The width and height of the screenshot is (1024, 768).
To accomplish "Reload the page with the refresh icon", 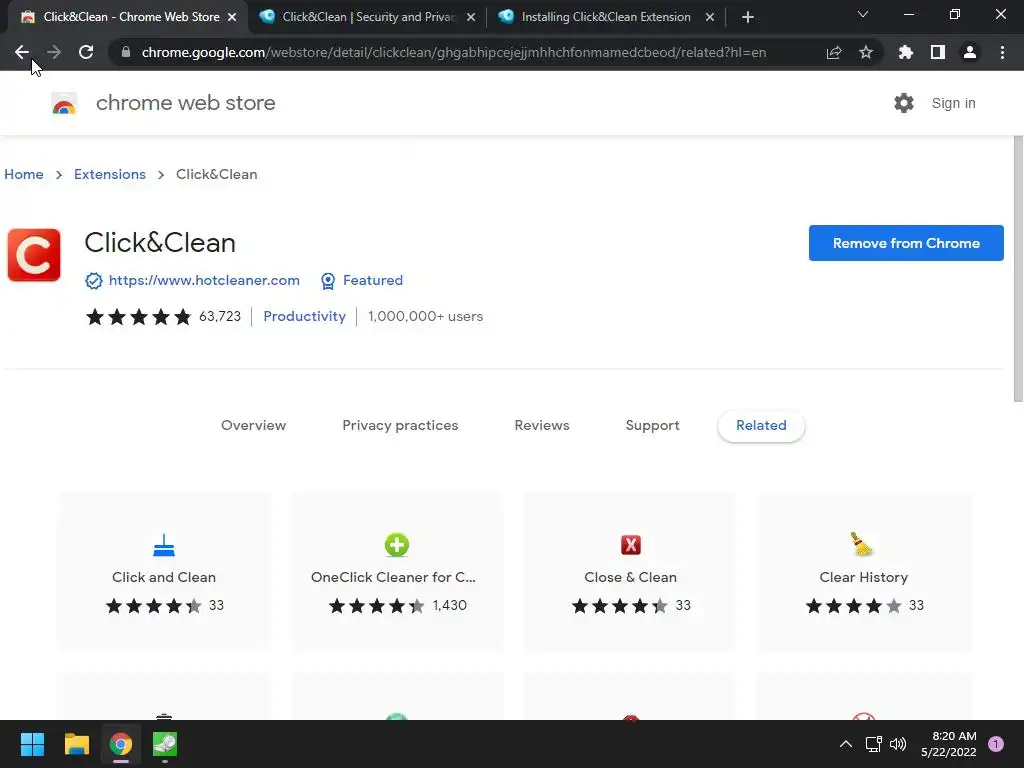I will pyautogui.click(x=86, y=52).
